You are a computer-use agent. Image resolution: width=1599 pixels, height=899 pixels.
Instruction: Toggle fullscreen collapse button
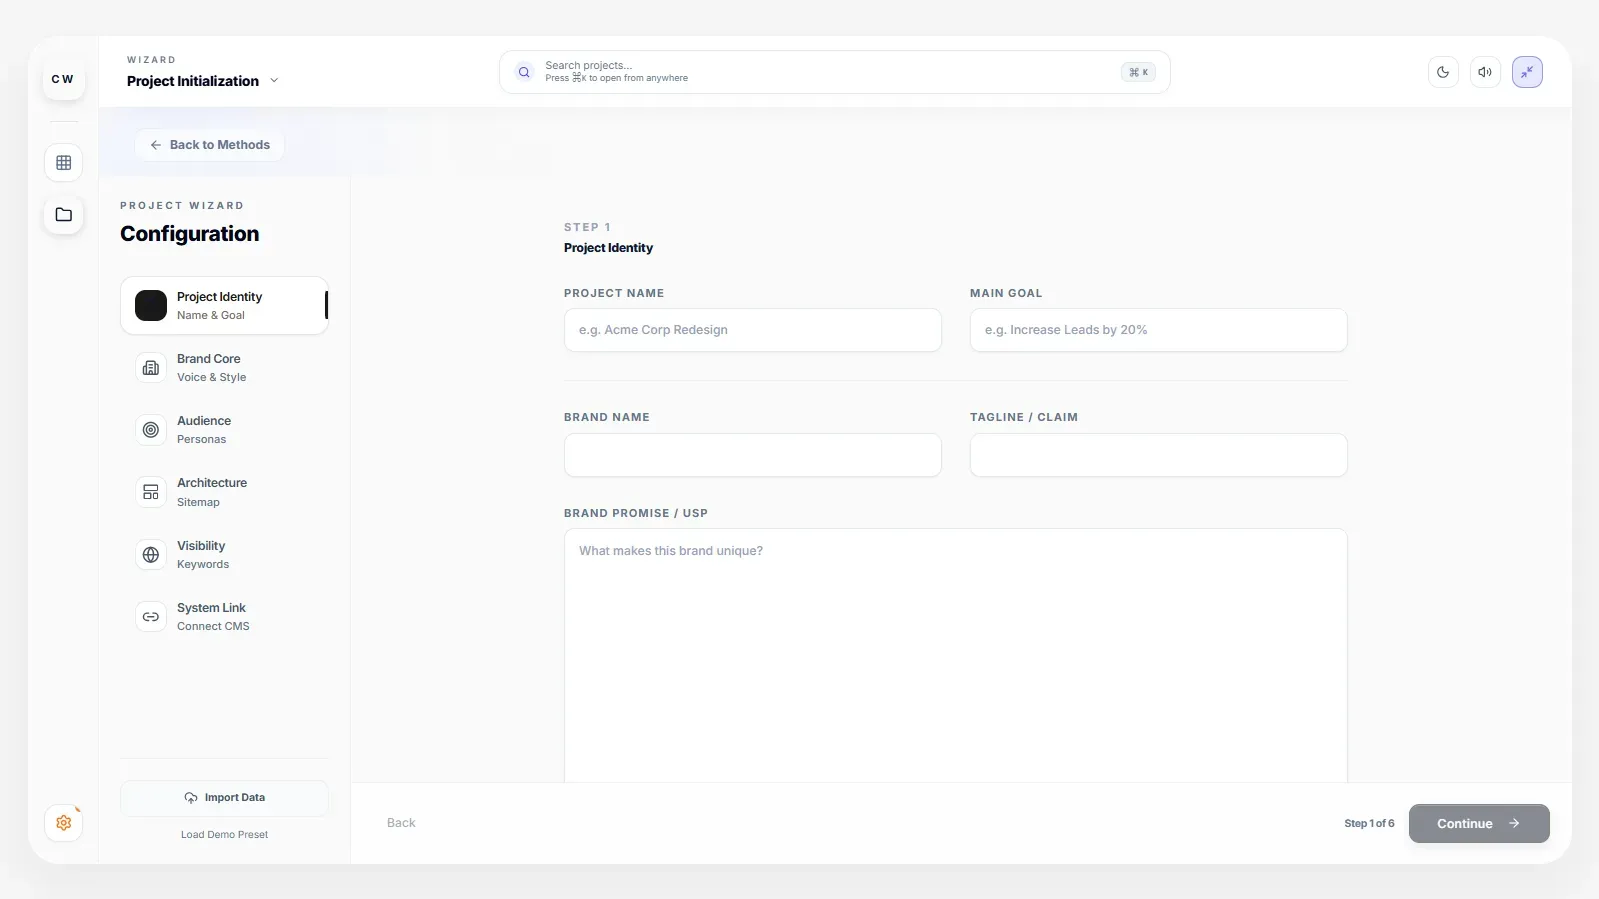pos(1527,72)
